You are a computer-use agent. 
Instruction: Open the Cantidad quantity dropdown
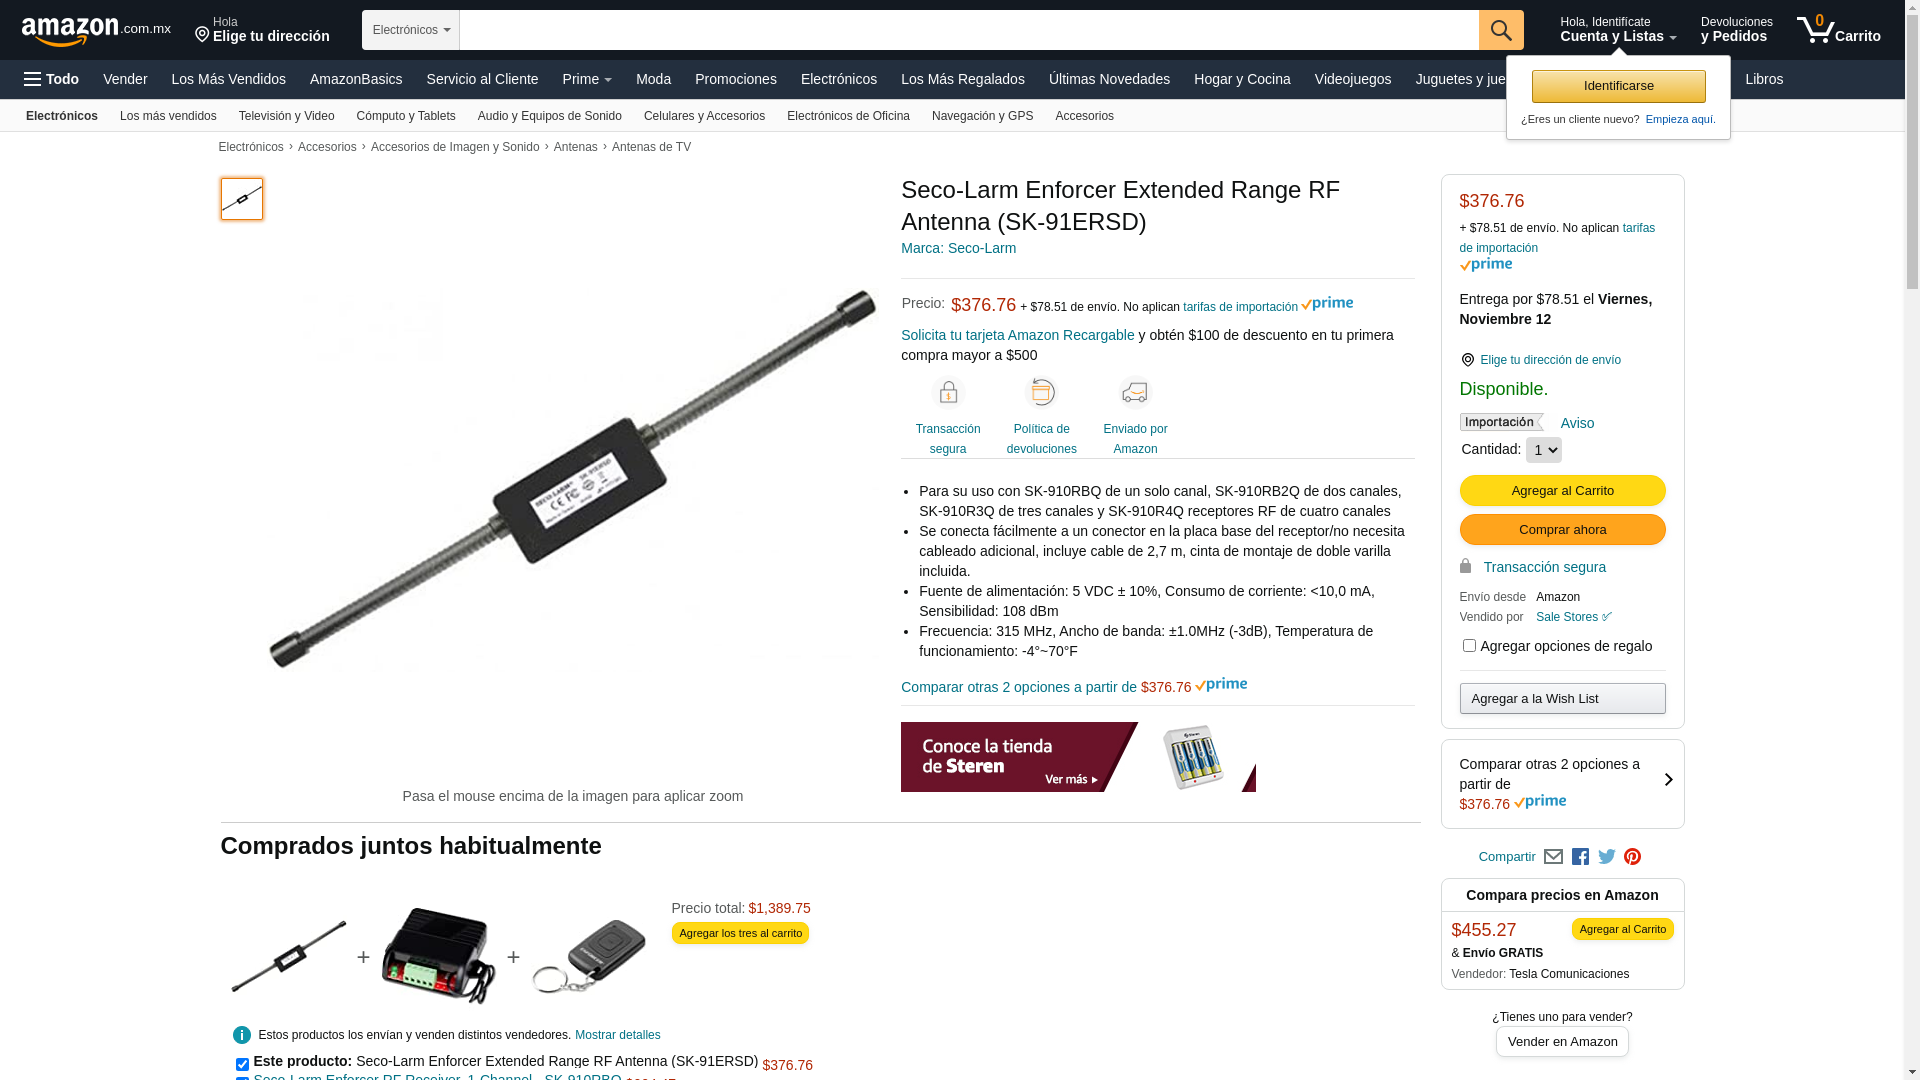click(x=1543, y=450)
